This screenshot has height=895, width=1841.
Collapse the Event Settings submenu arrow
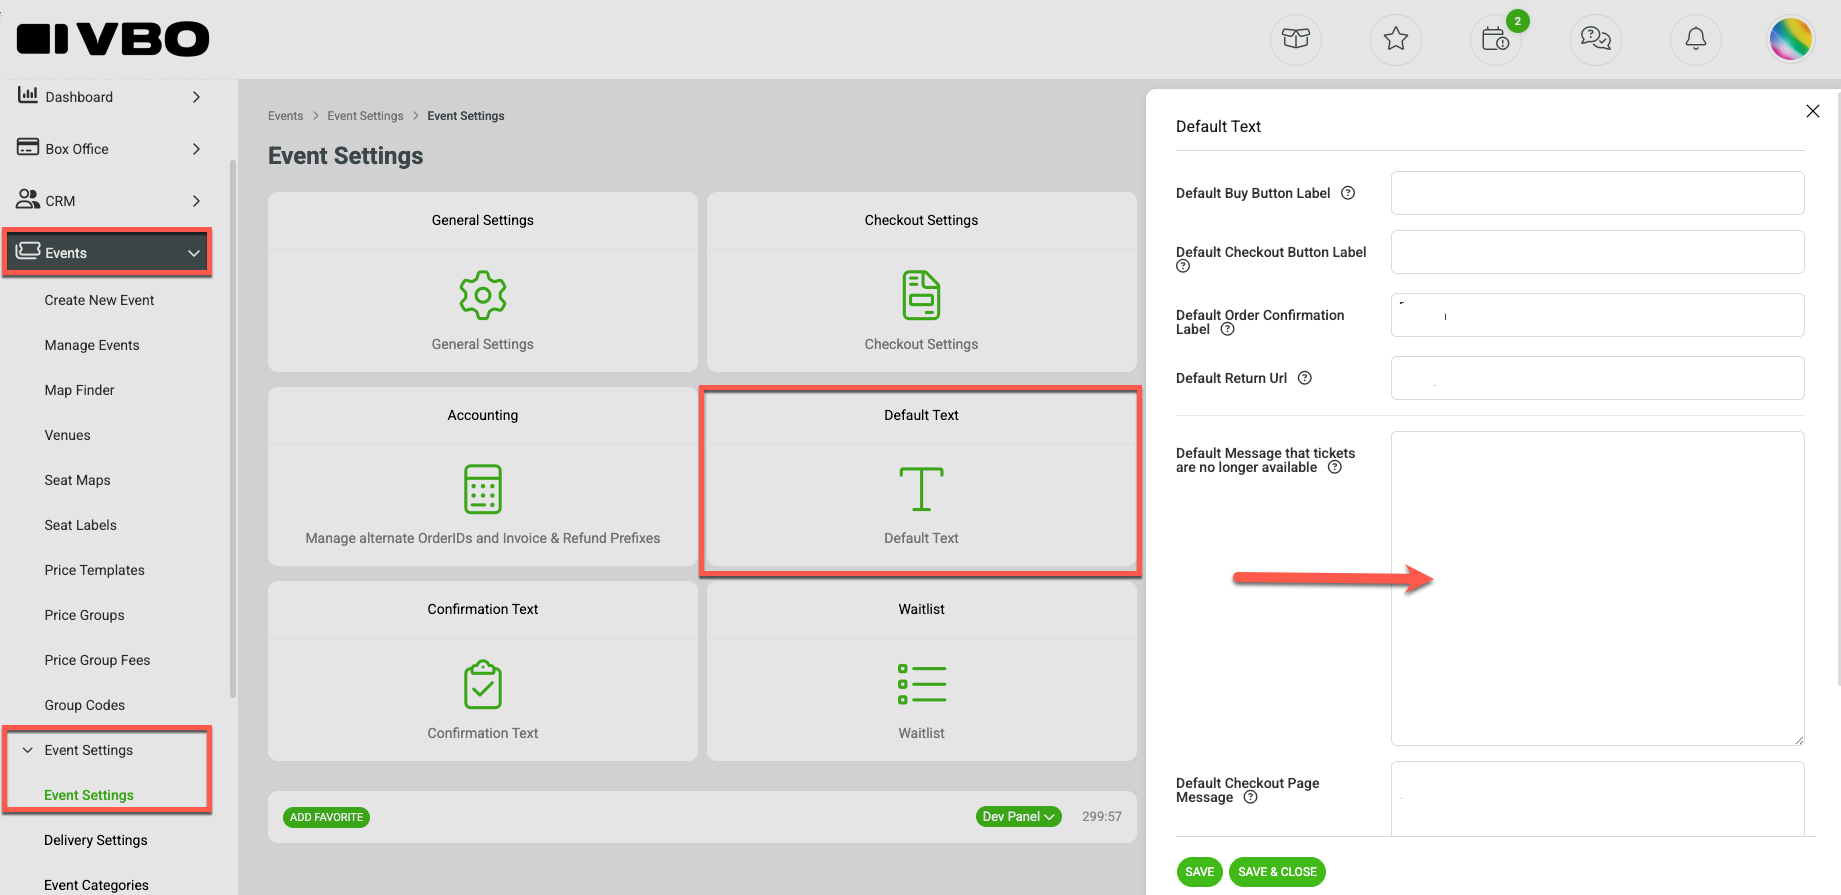[x=28, y=750]
